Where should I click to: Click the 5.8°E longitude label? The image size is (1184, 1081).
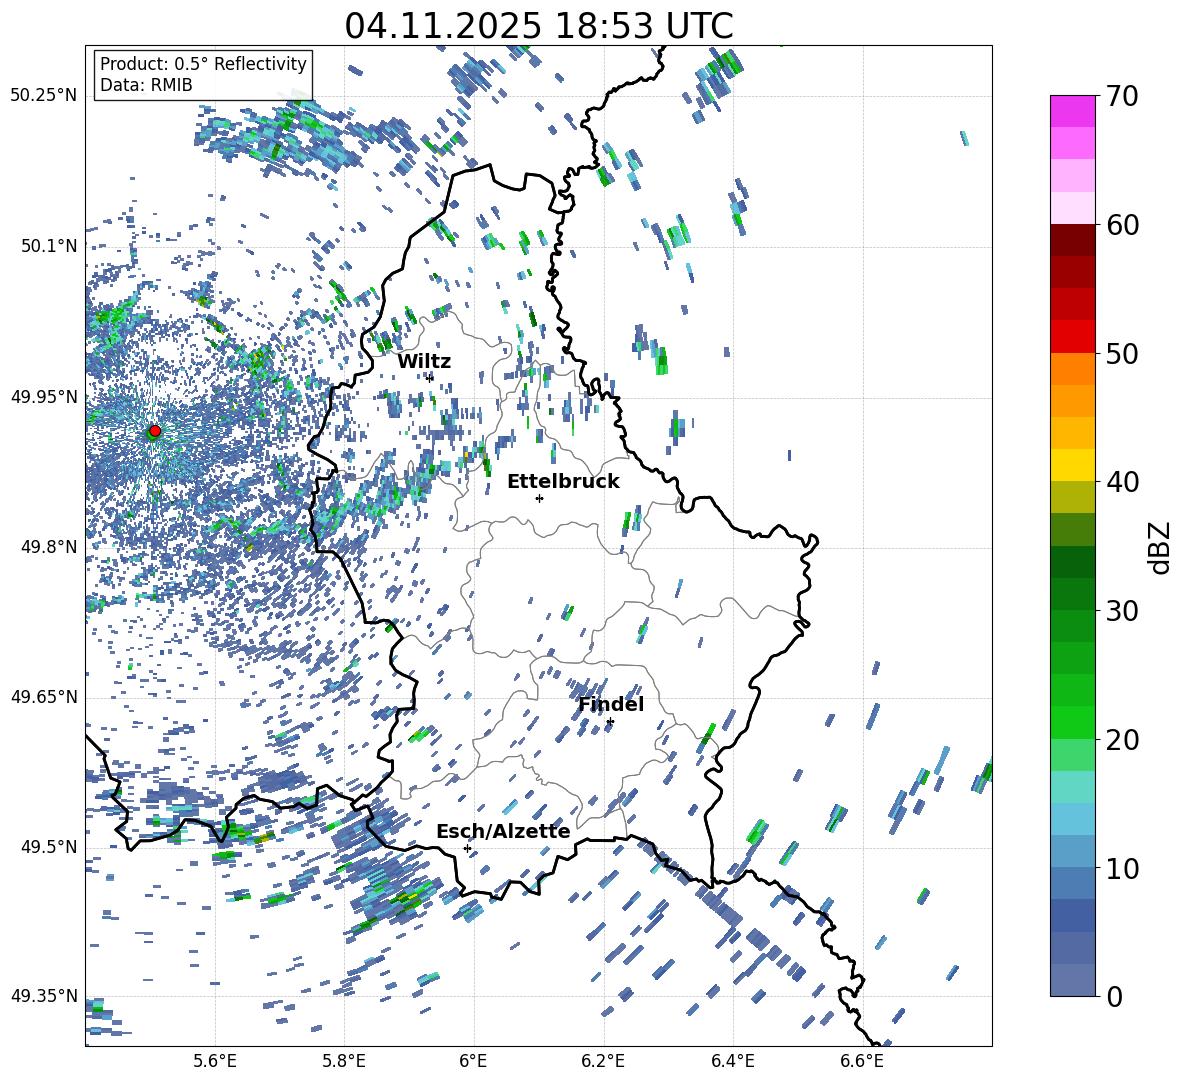pos(344,1061)
